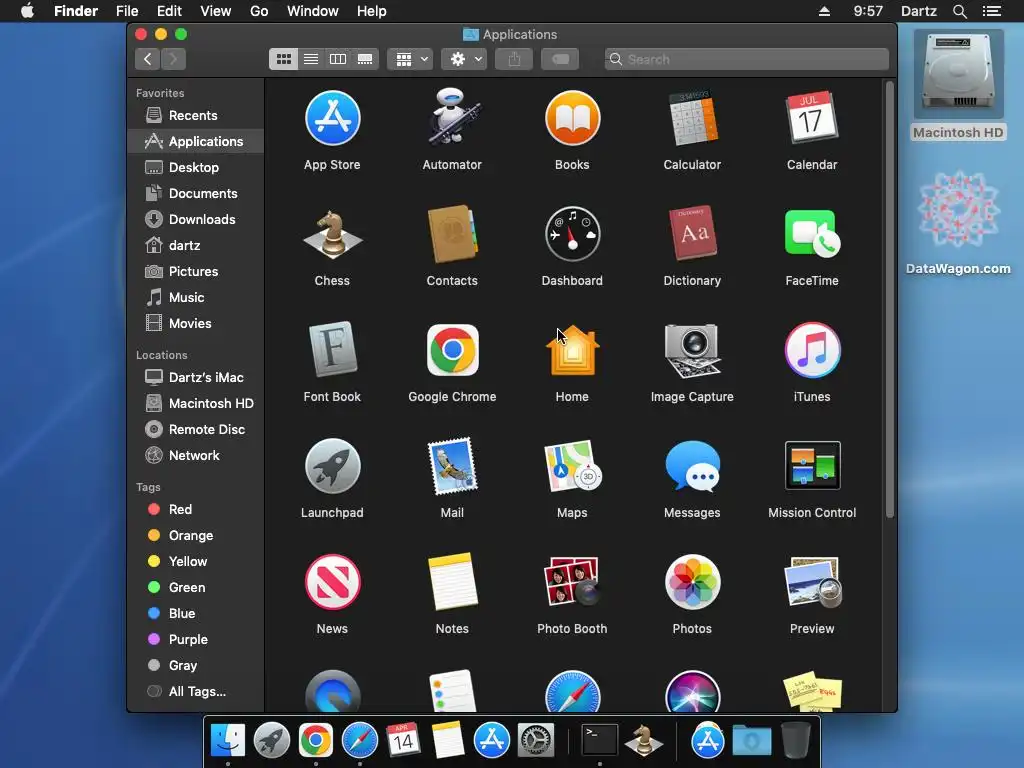This screenshot has height=768, width=1024.
Task: Select the Photo Booth app icon
Action: pos(572,581)
